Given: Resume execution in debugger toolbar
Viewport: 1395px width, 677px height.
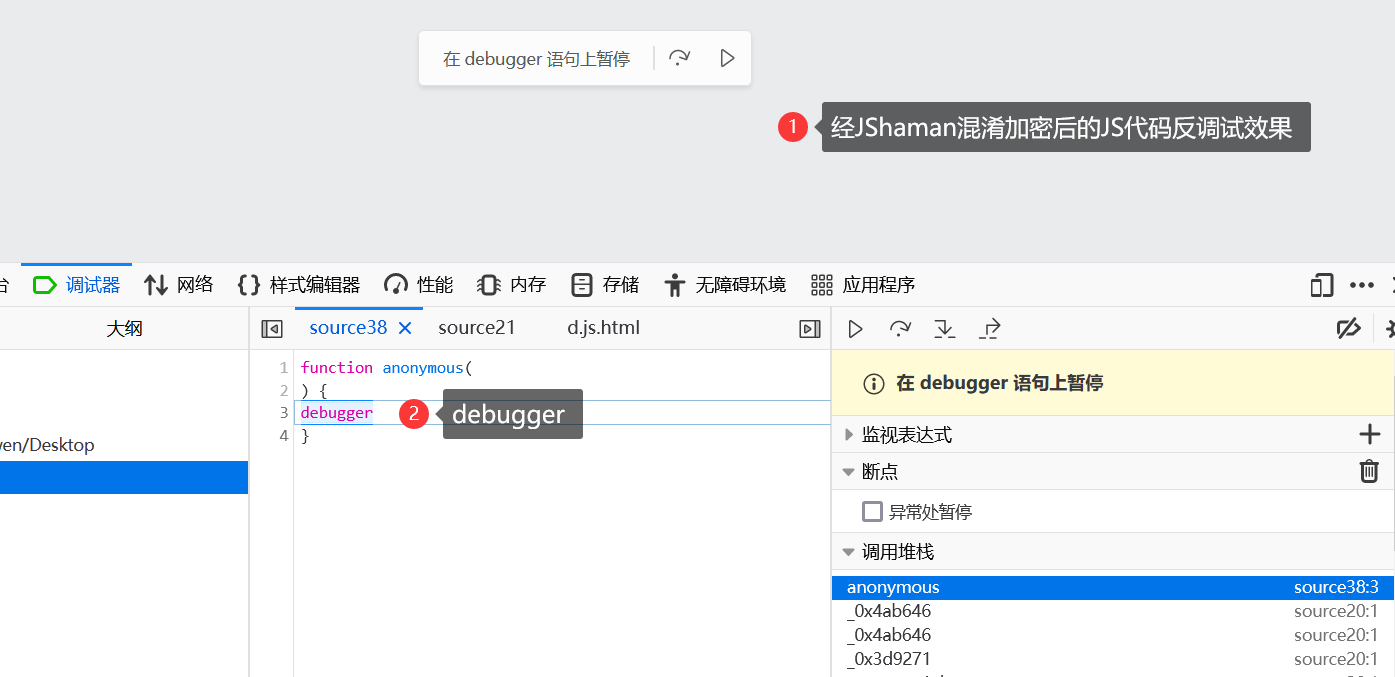Looking at the screenshot, I should pos(855,329).
